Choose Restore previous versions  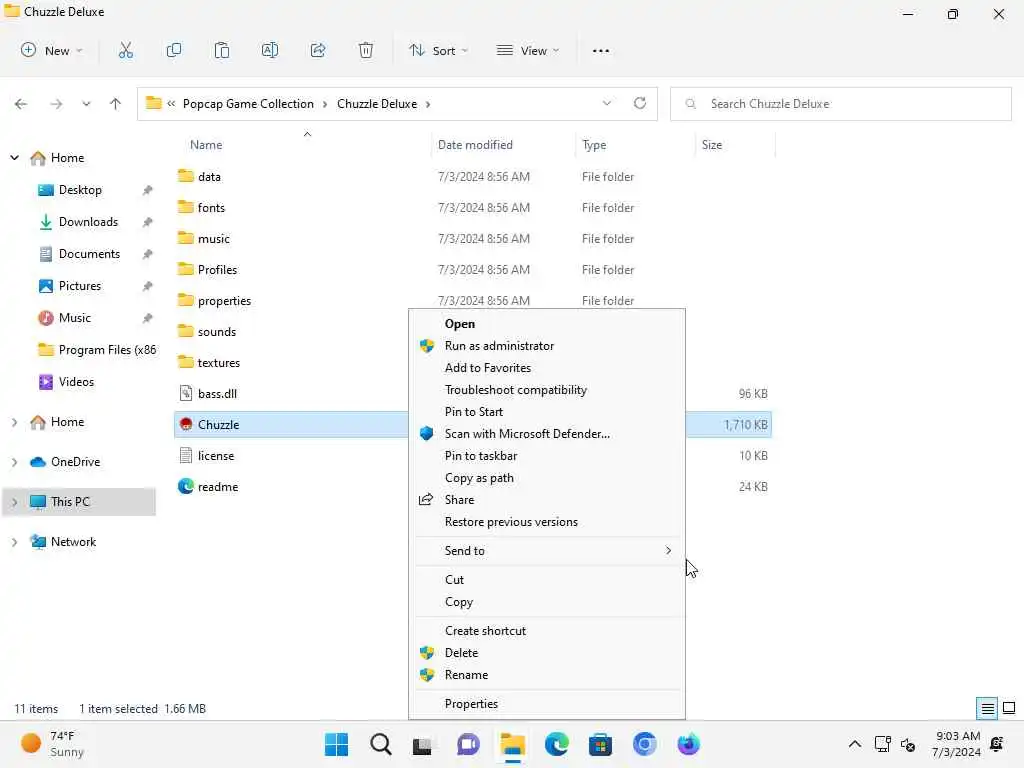tap(547, 522)
